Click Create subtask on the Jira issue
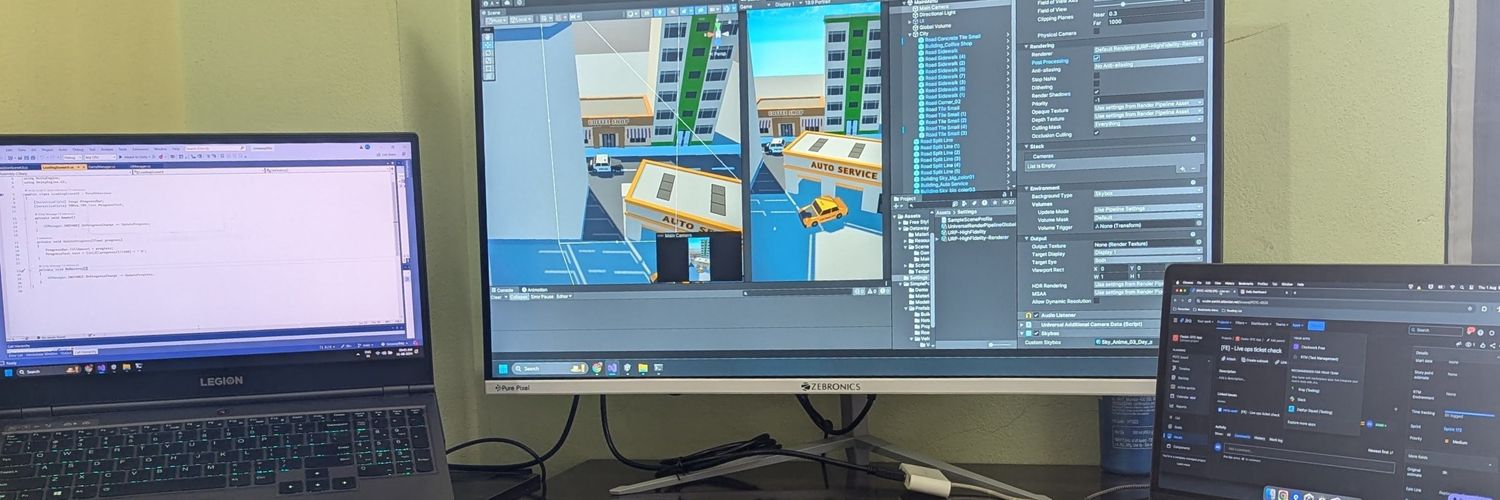The image size is (1500, 500). [1255, 360]
